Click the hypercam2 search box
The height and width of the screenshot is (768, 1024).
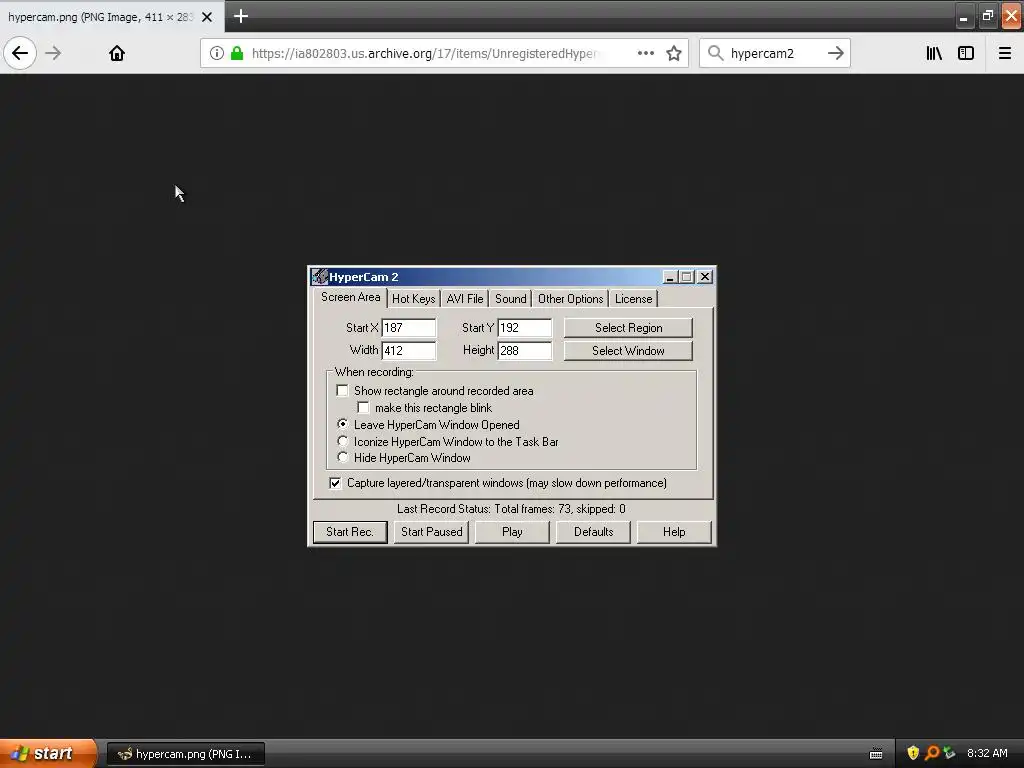(774, 54)
